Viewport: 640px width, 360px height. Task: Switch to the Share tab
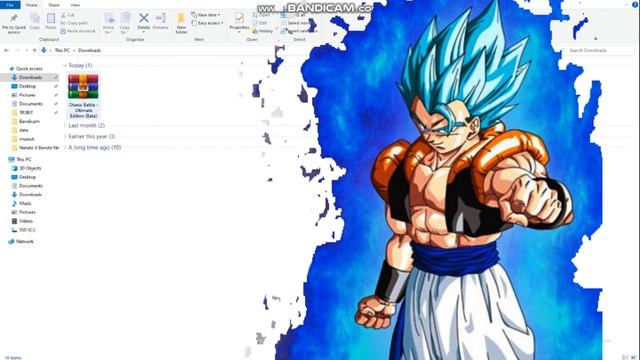coord(53,5)
